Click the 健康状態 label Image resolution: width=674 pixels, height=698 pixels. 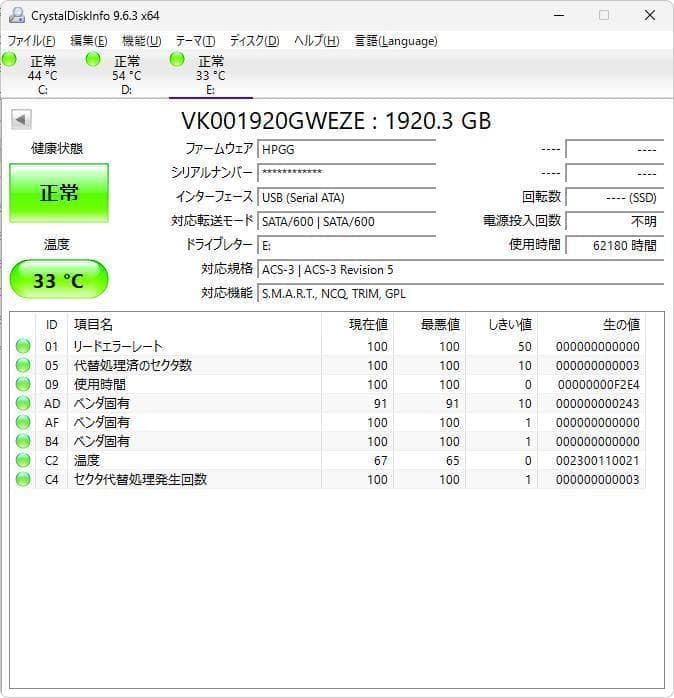coord(57,148)
